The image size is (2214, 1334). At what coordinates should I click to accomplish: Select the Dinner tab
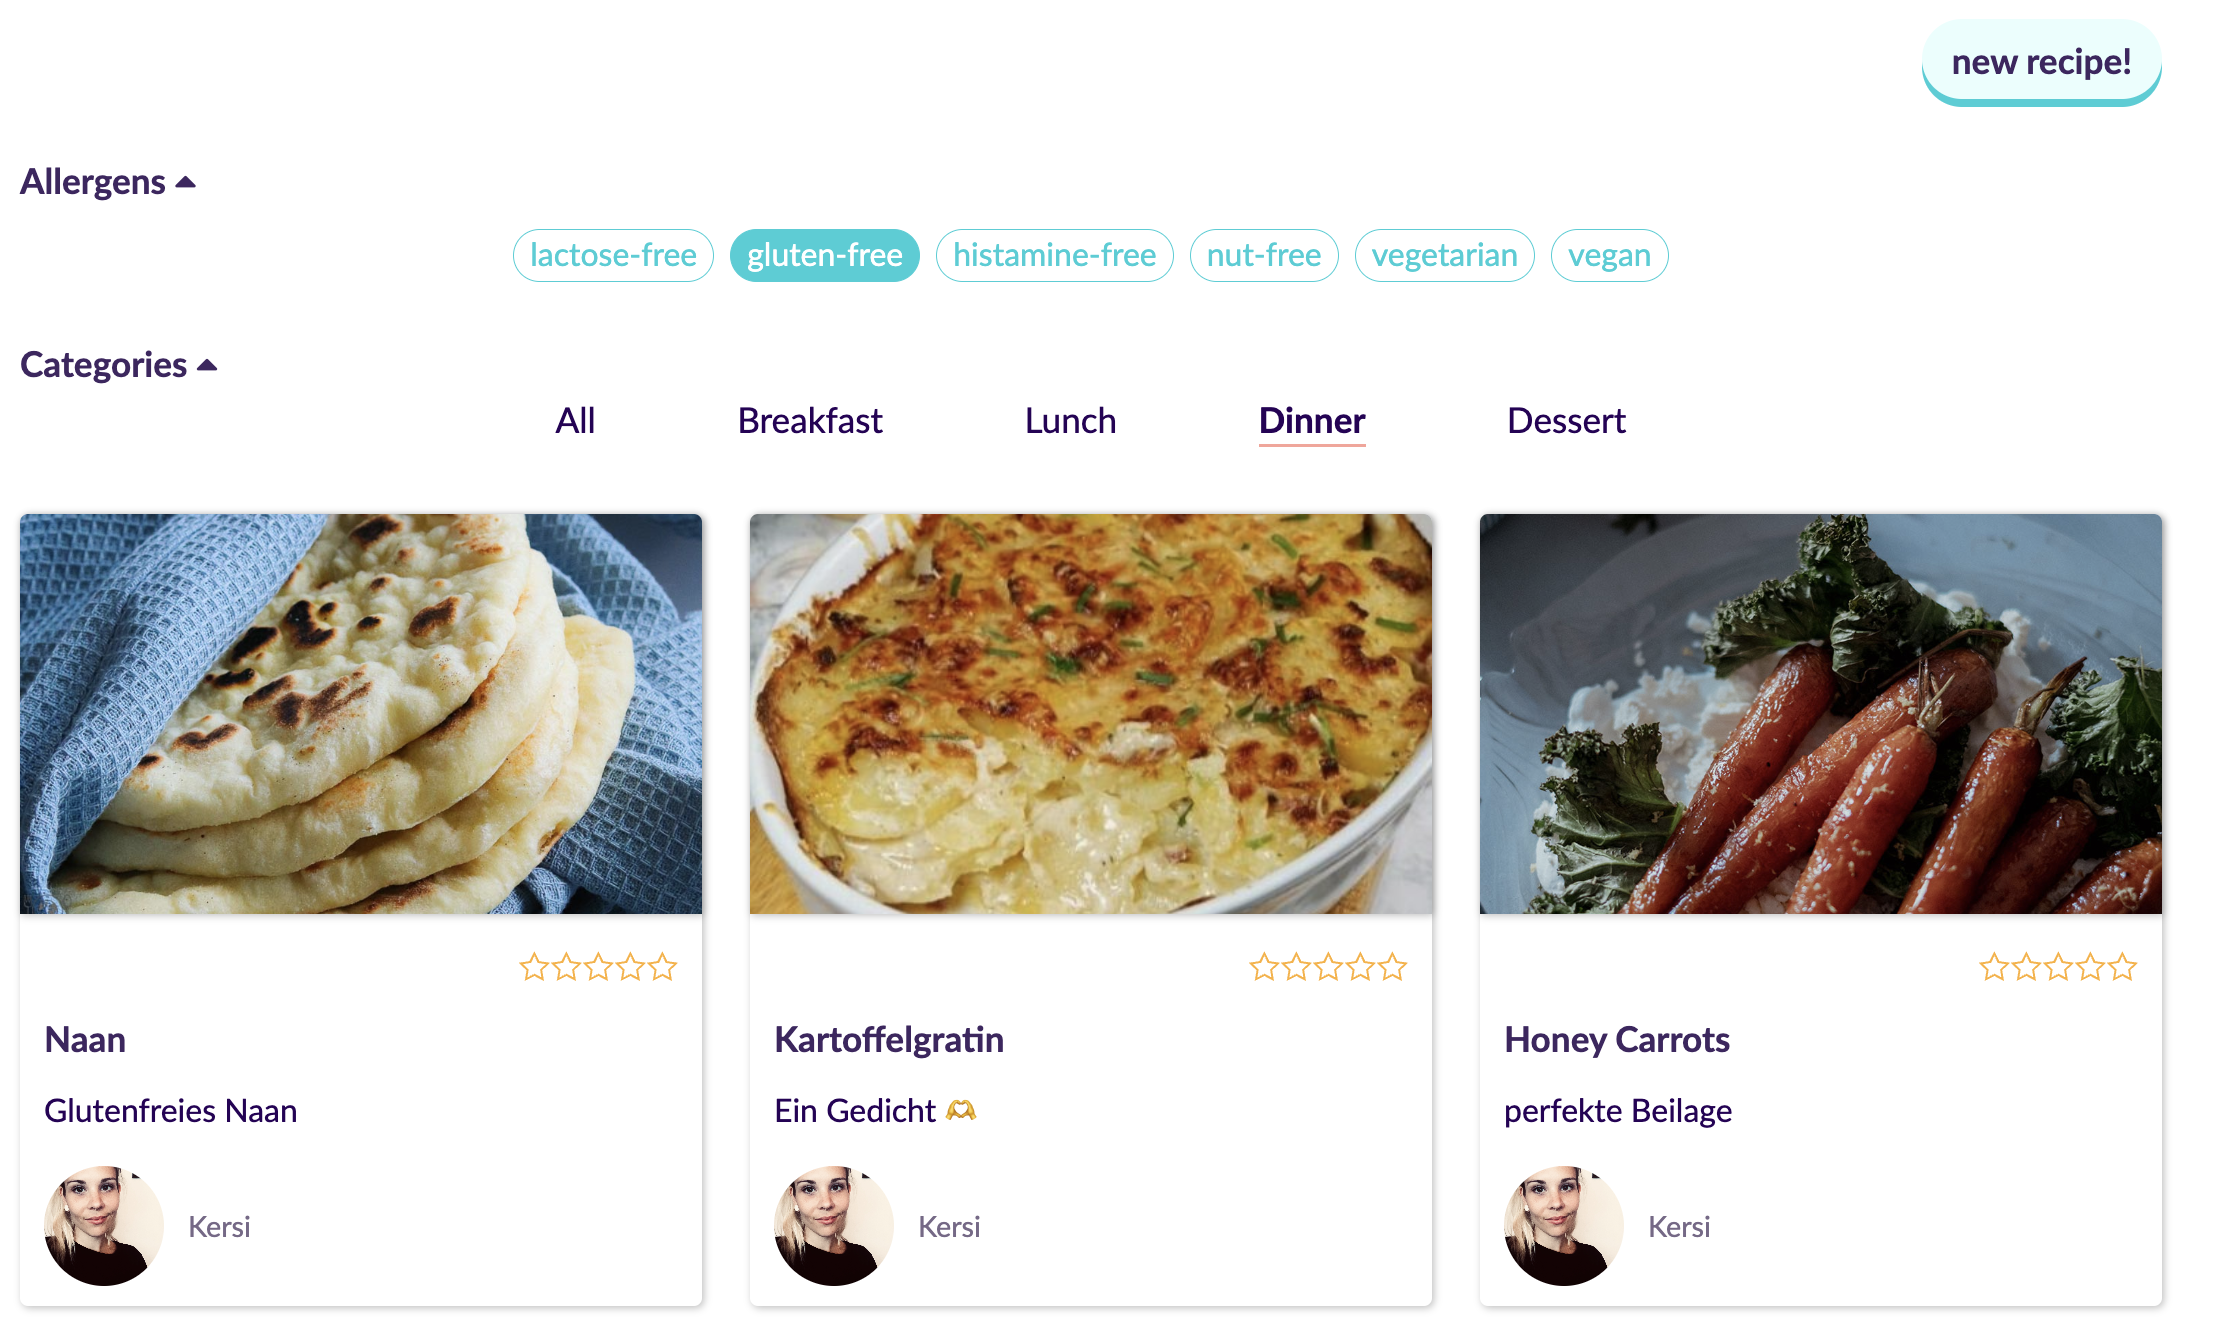1313,419
